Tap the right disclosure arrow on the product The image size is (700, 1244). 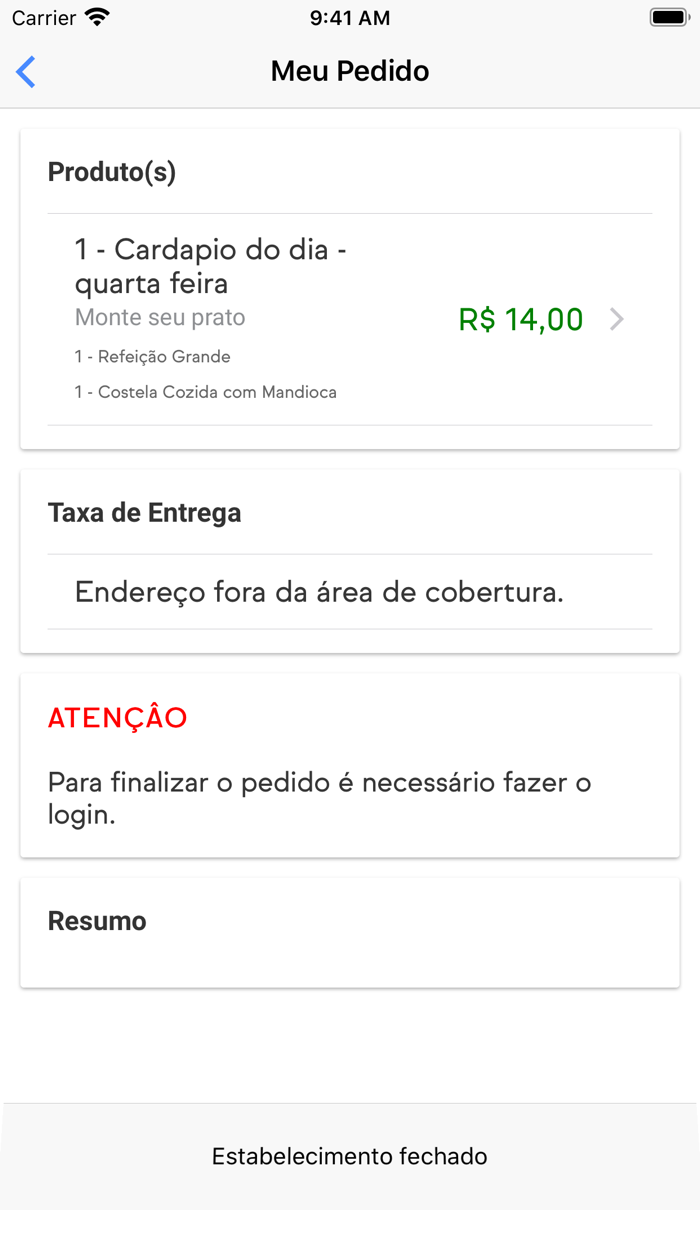618,319
